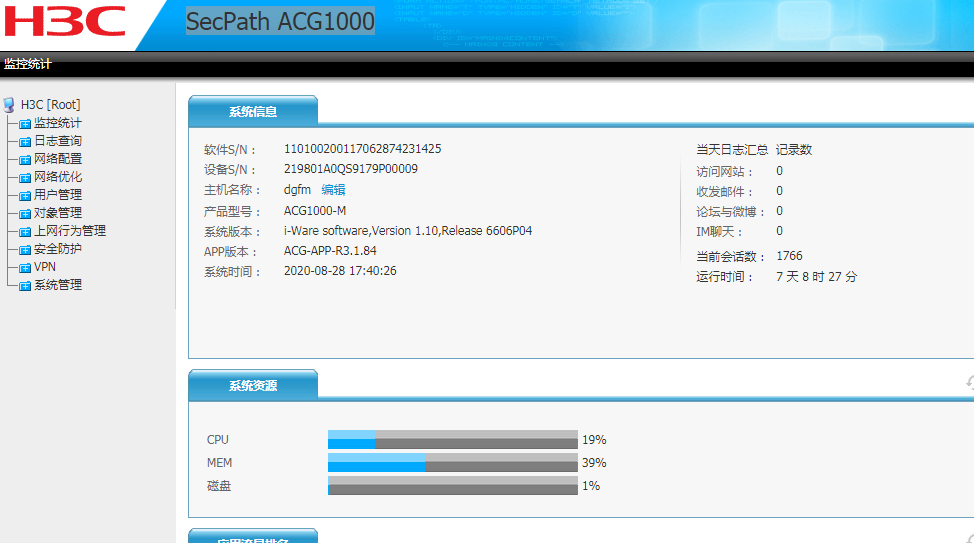This screenshot has height=543, width=974.
Task: Go to 用户管理 in the tree
Action: (58, 195)
